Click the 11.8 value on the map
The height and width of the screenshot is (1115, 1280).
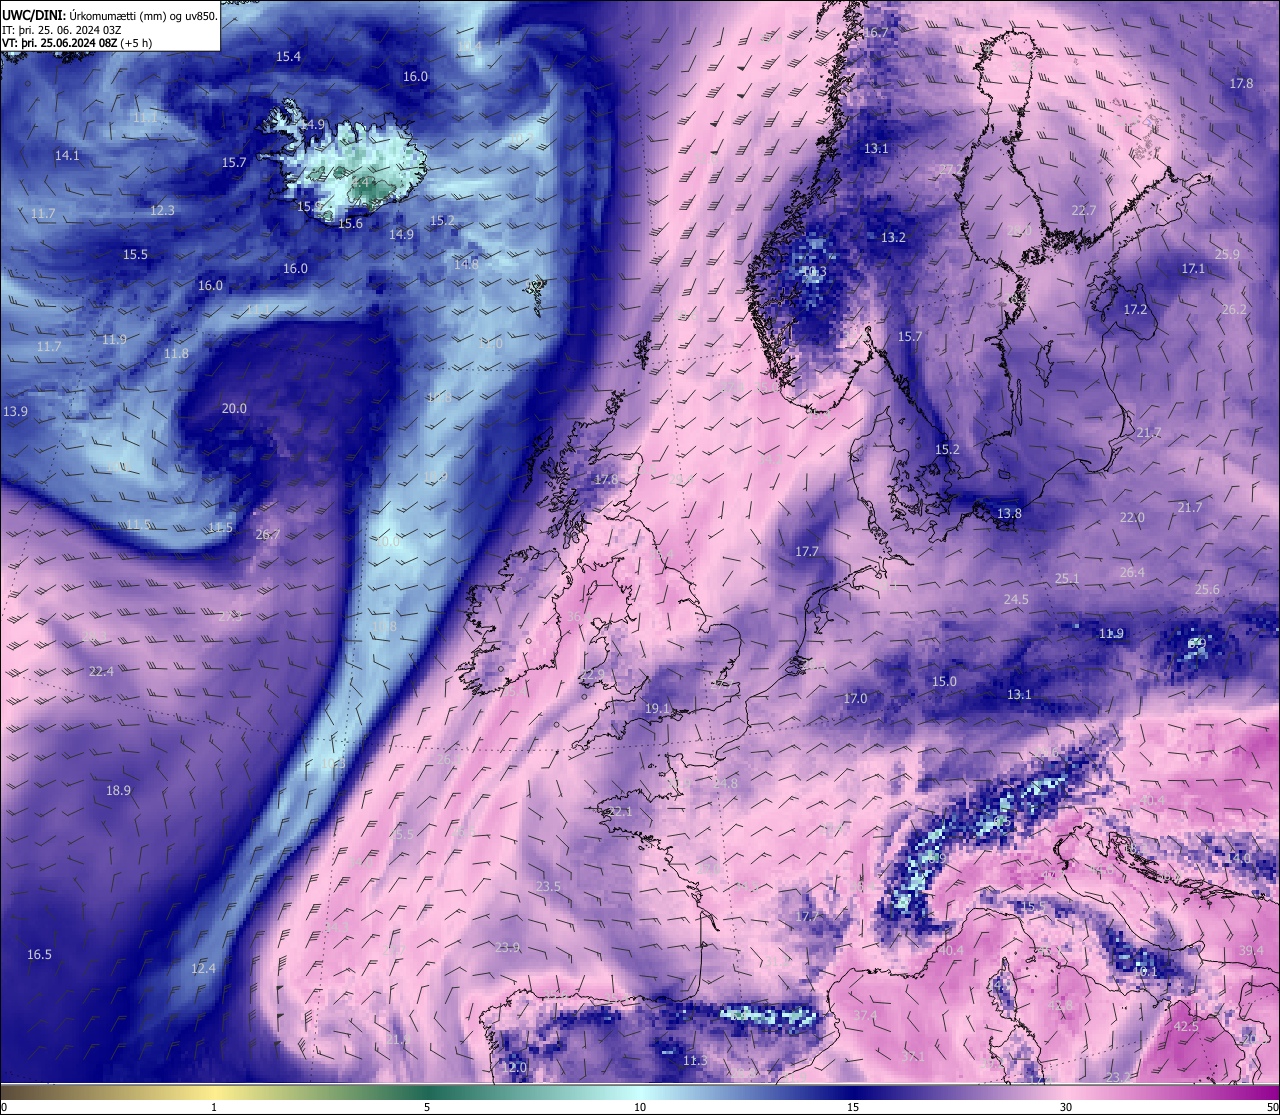(x=176, y=353)
